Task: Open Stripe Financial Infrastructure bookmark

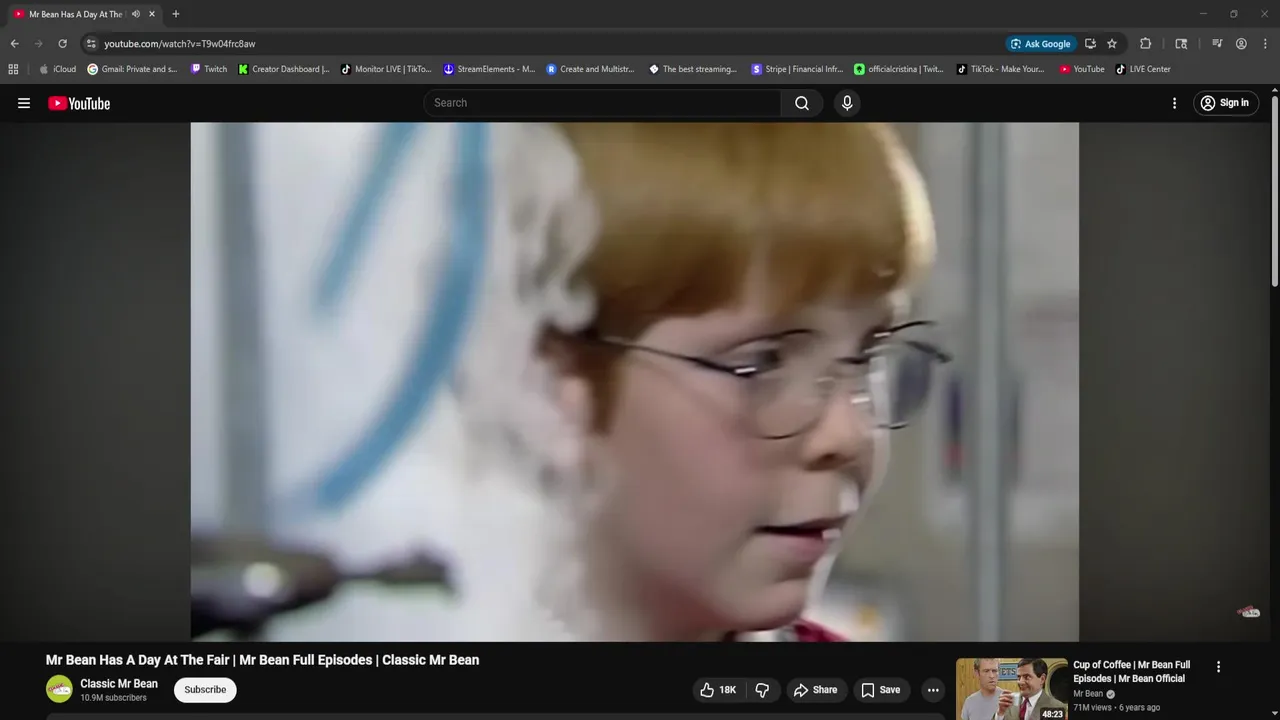Action: 796,69
